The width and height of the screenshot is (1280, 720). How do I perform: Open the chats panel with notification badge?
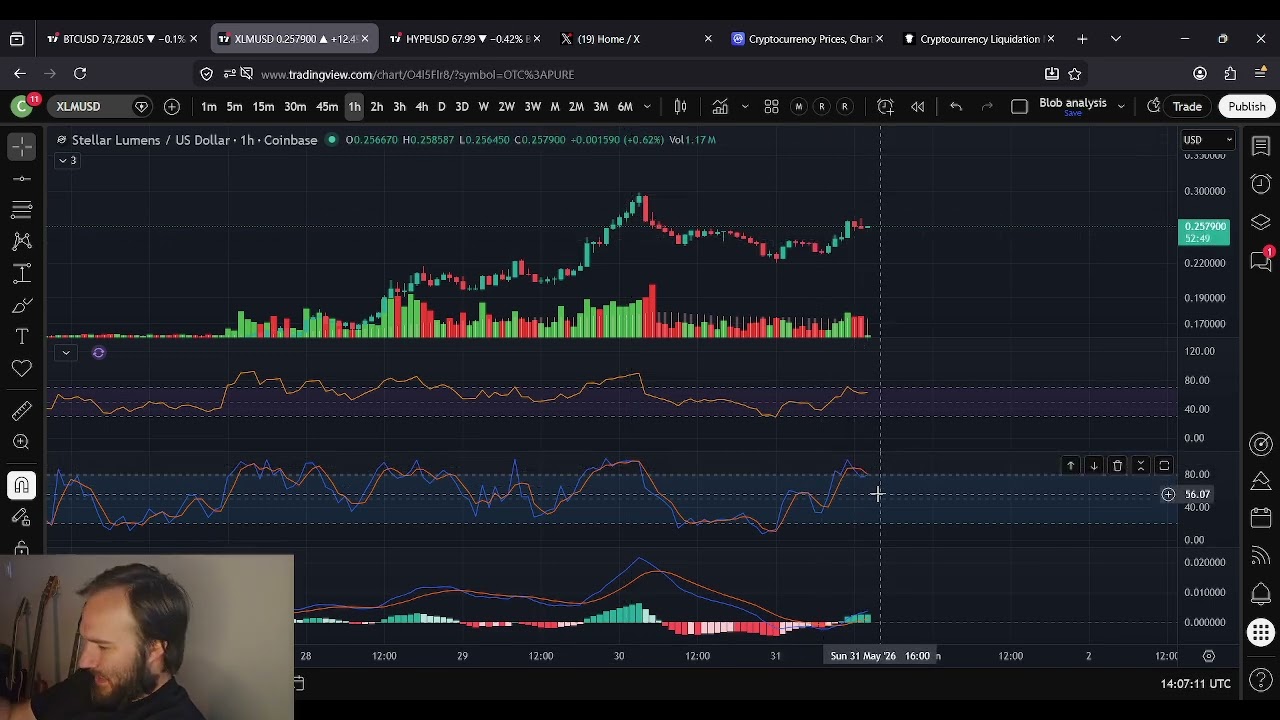coord(1261,260)
